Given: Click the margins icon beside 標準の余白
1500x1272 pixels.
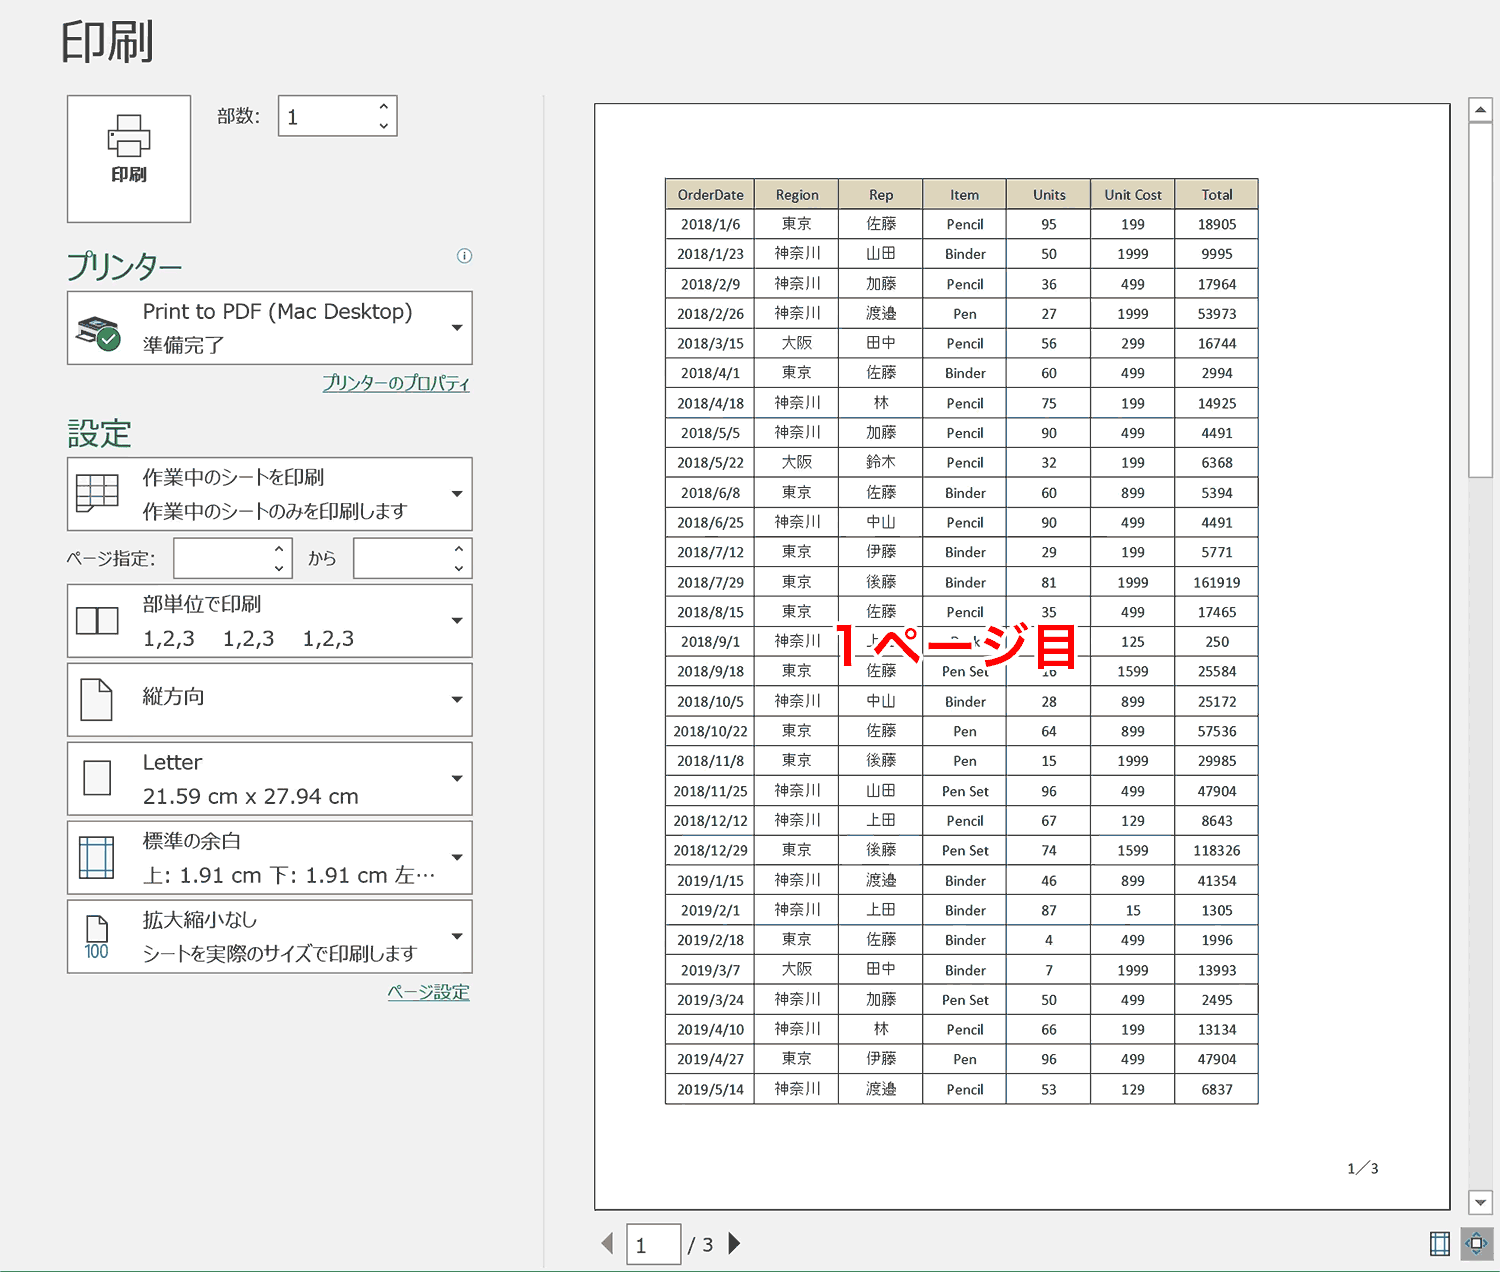Looking at the screenshot, I should pyautogui.click(x=96, y=857).
